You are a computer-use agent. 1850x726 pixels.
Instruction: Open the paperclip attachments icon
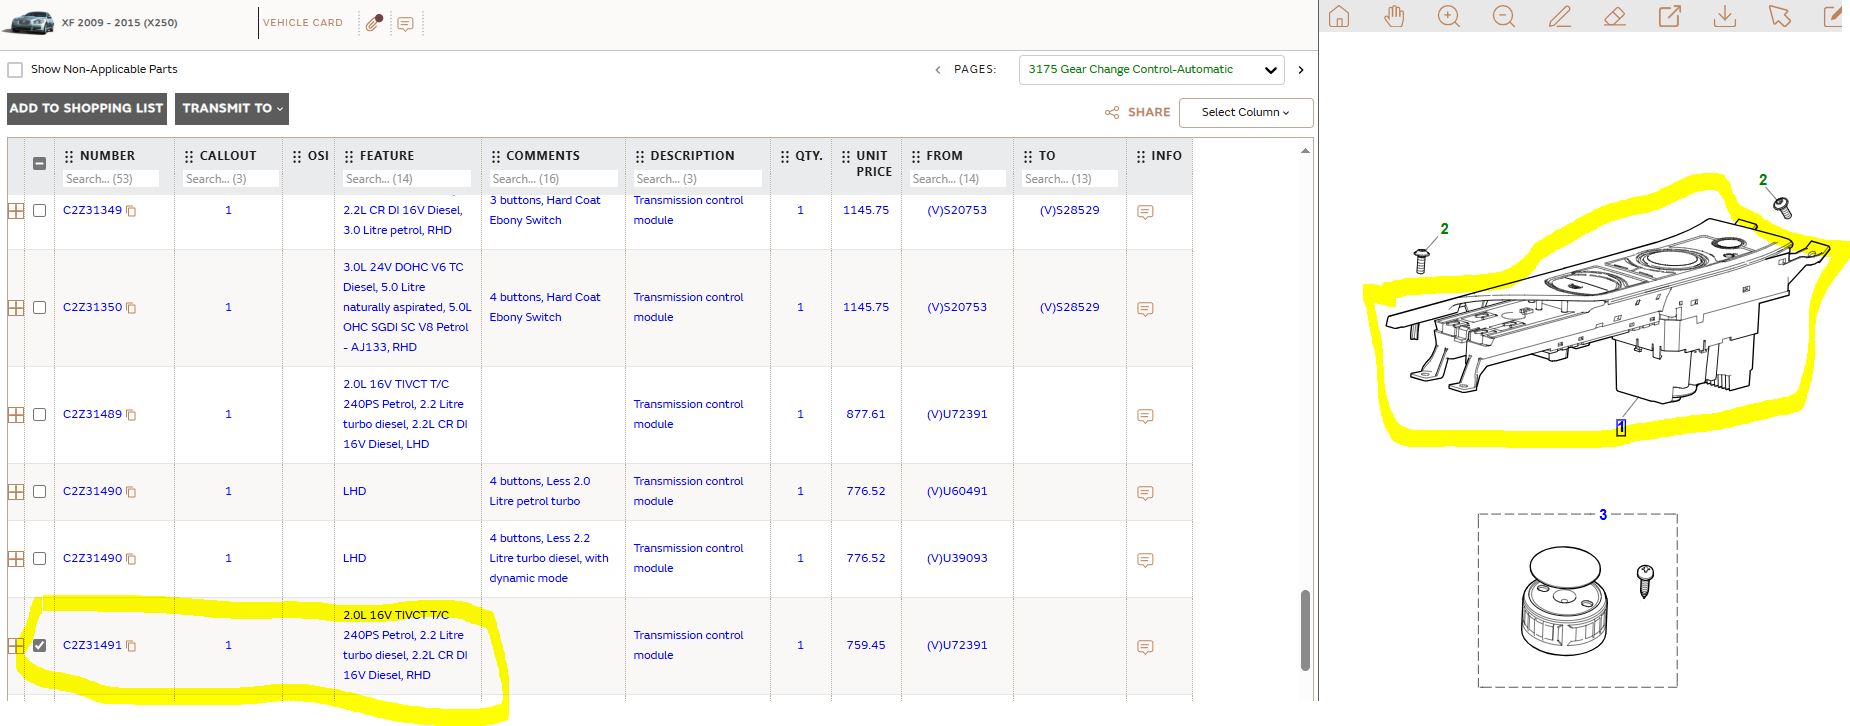click(374, 23)
